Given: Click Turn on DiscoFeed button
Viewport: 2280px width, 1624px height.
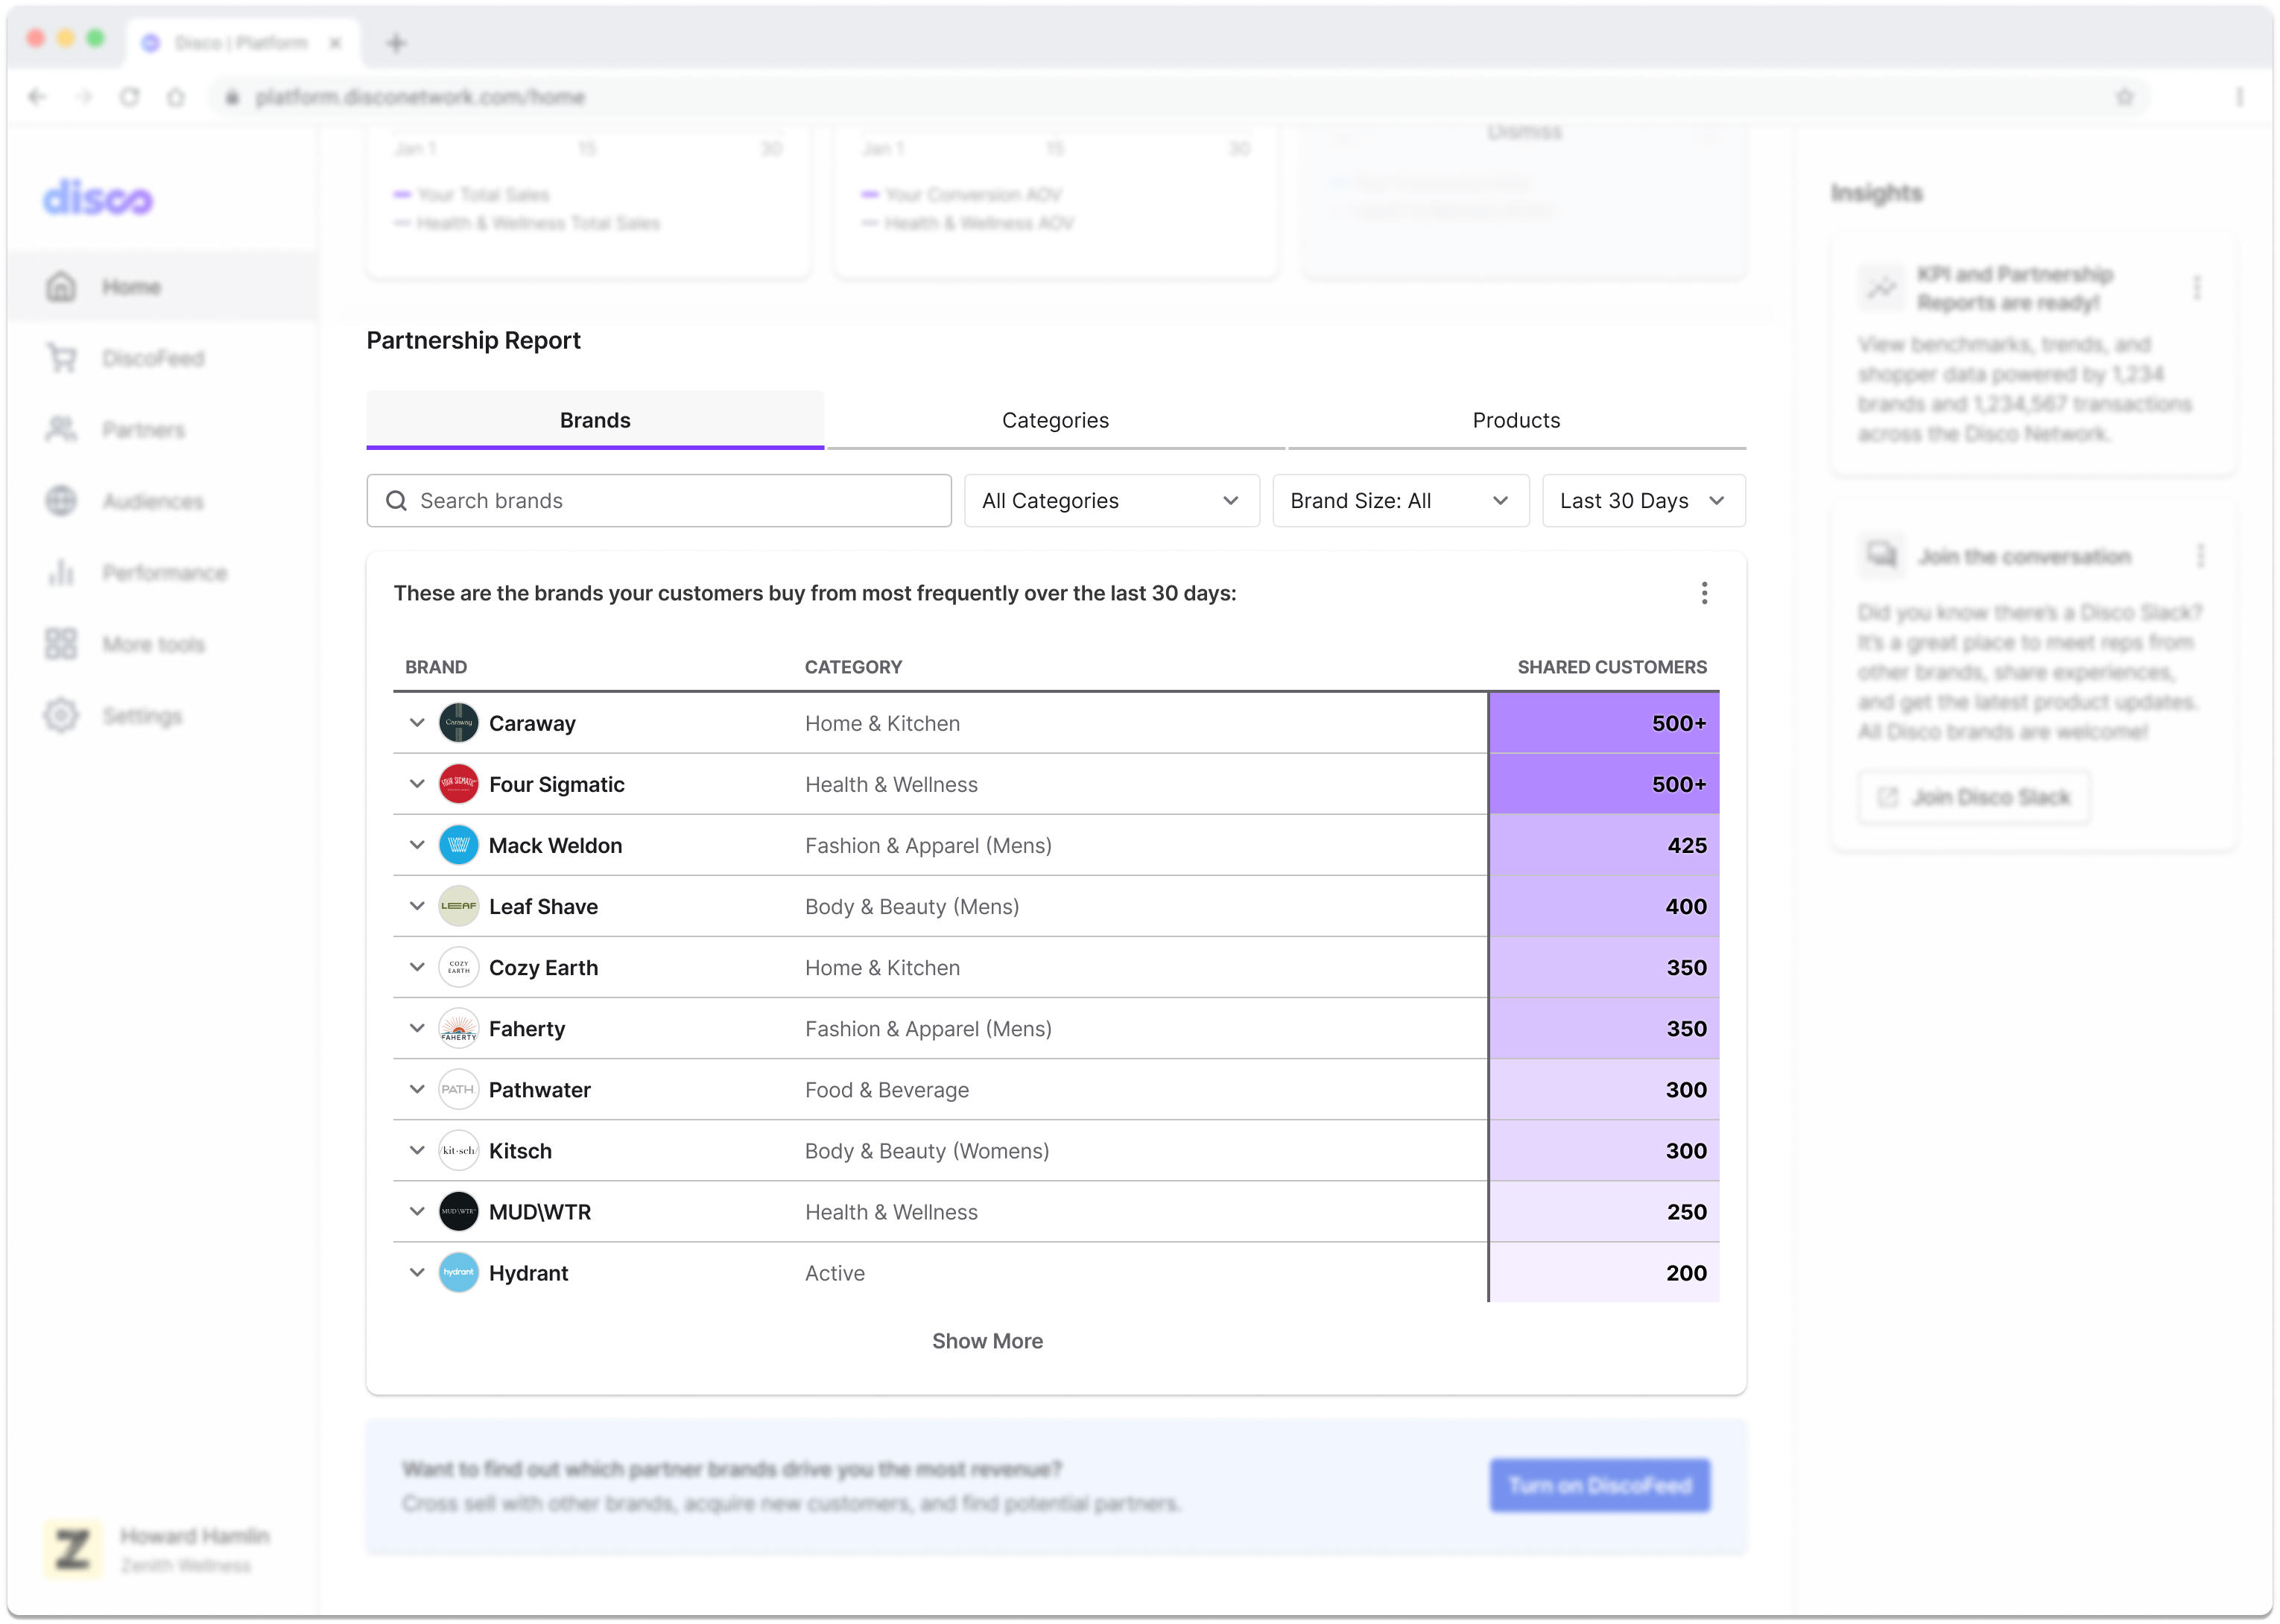Looking at the screenshot, I should coord(1599,1485).
